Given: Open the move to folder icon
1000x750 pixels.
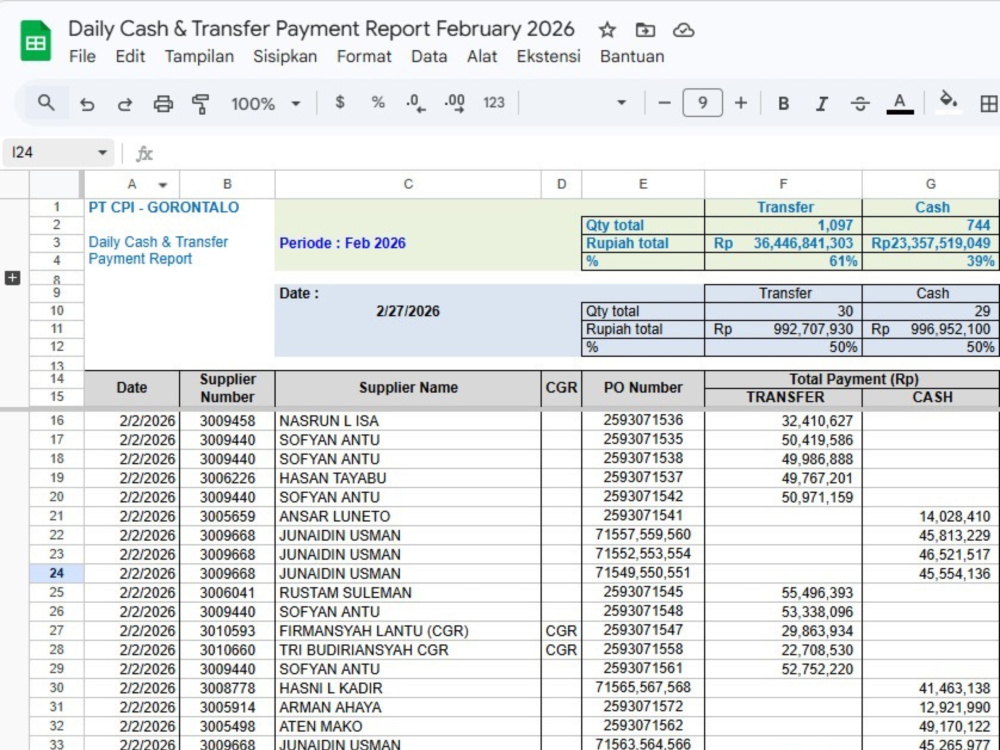Looking at the screenshot, I should (645, 30).
